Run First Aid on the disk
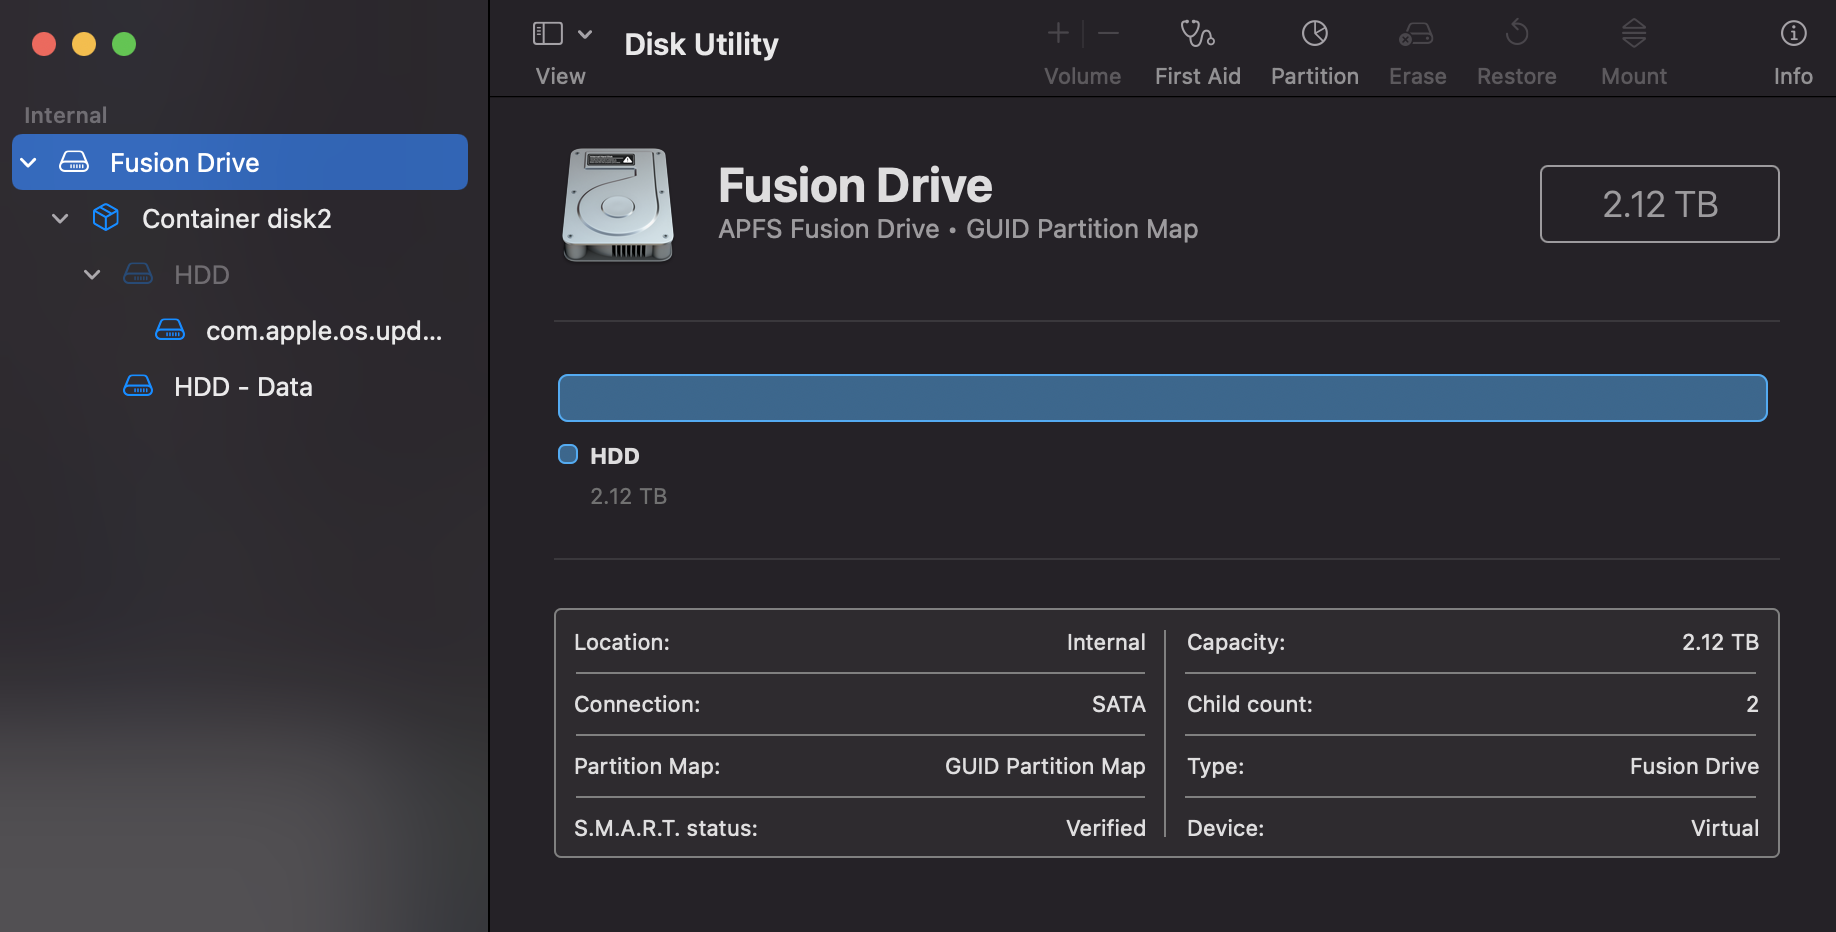The width and height of the screenshot is (1836, 932). tap(1197, 35)
